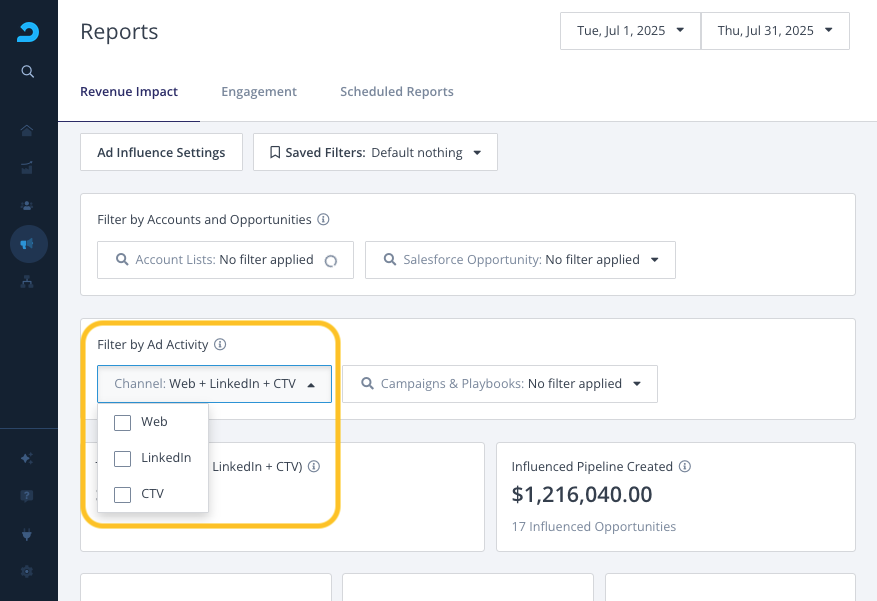Click the help question mark sidebar icon
877x601 pixels.
point(28,496)
